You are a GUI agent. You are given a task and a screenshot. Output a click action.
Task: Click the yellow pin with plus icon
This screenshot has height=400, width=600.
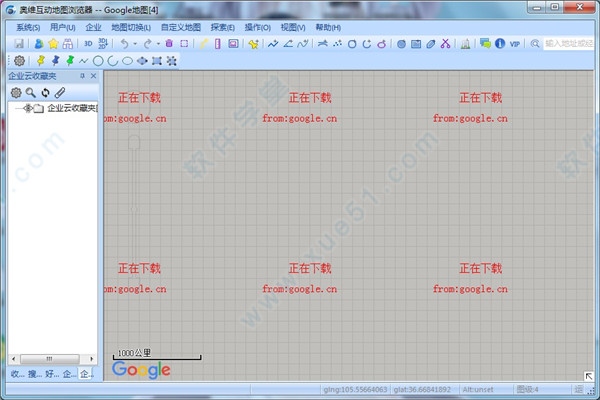tap(253, 44)
